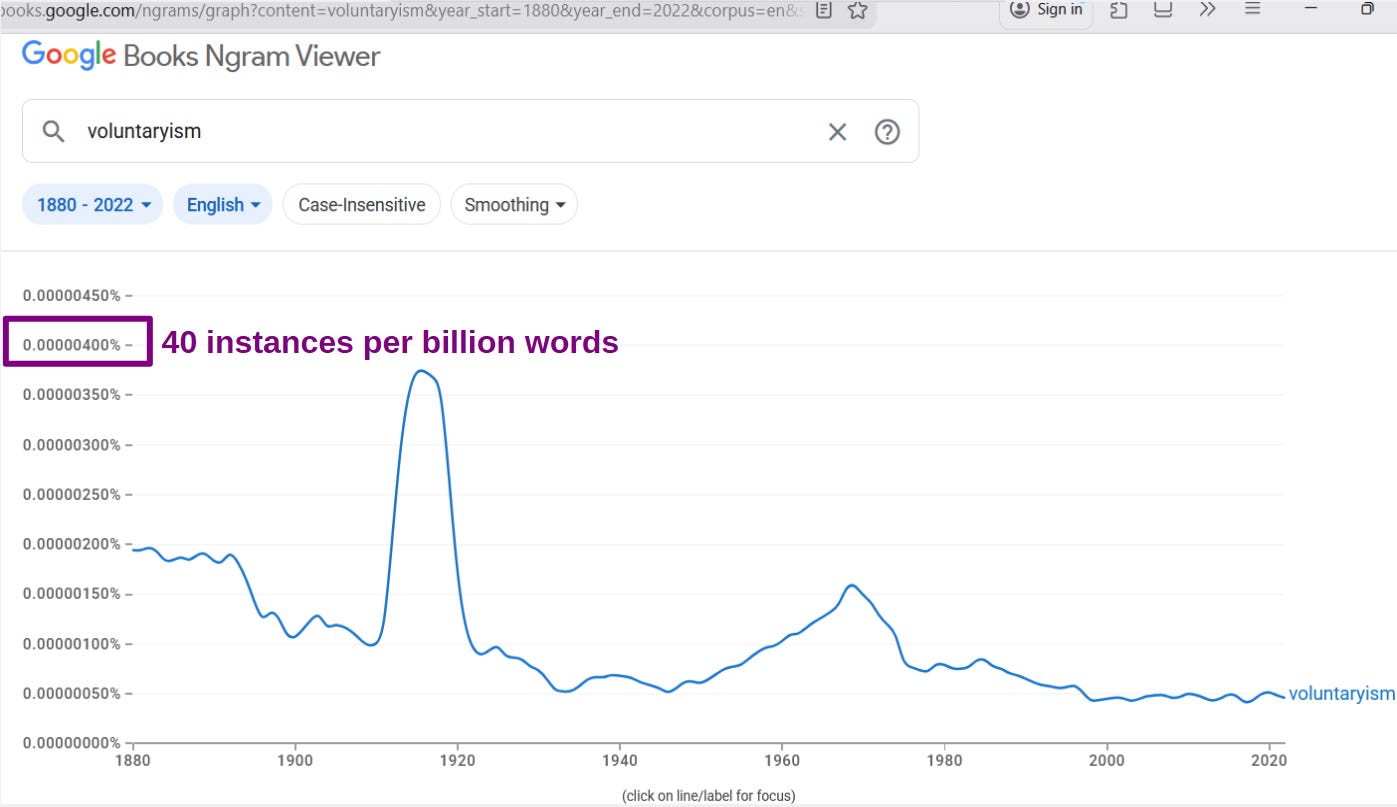The image size is (1397, 807).
Task: Open the browser hamburger menu
Action: [x=1252, y=9]
